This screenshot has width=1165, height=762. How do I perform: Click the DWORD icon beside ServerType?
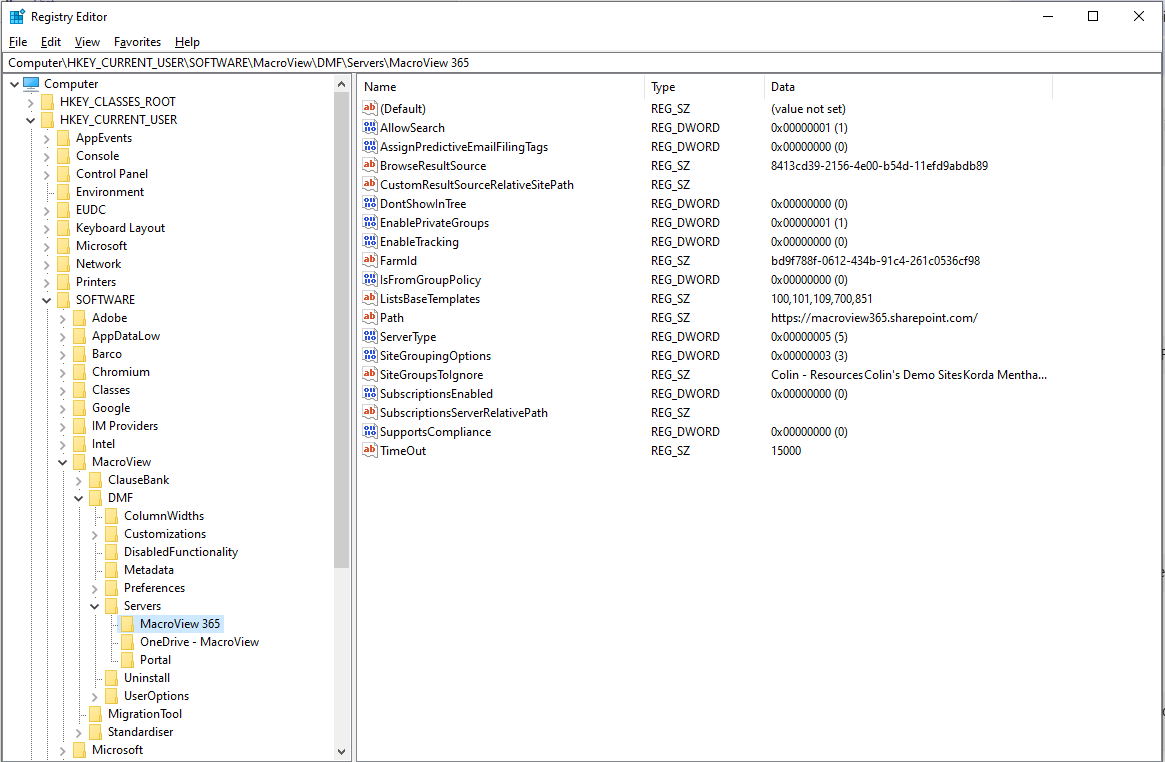[x=370, y=336]
